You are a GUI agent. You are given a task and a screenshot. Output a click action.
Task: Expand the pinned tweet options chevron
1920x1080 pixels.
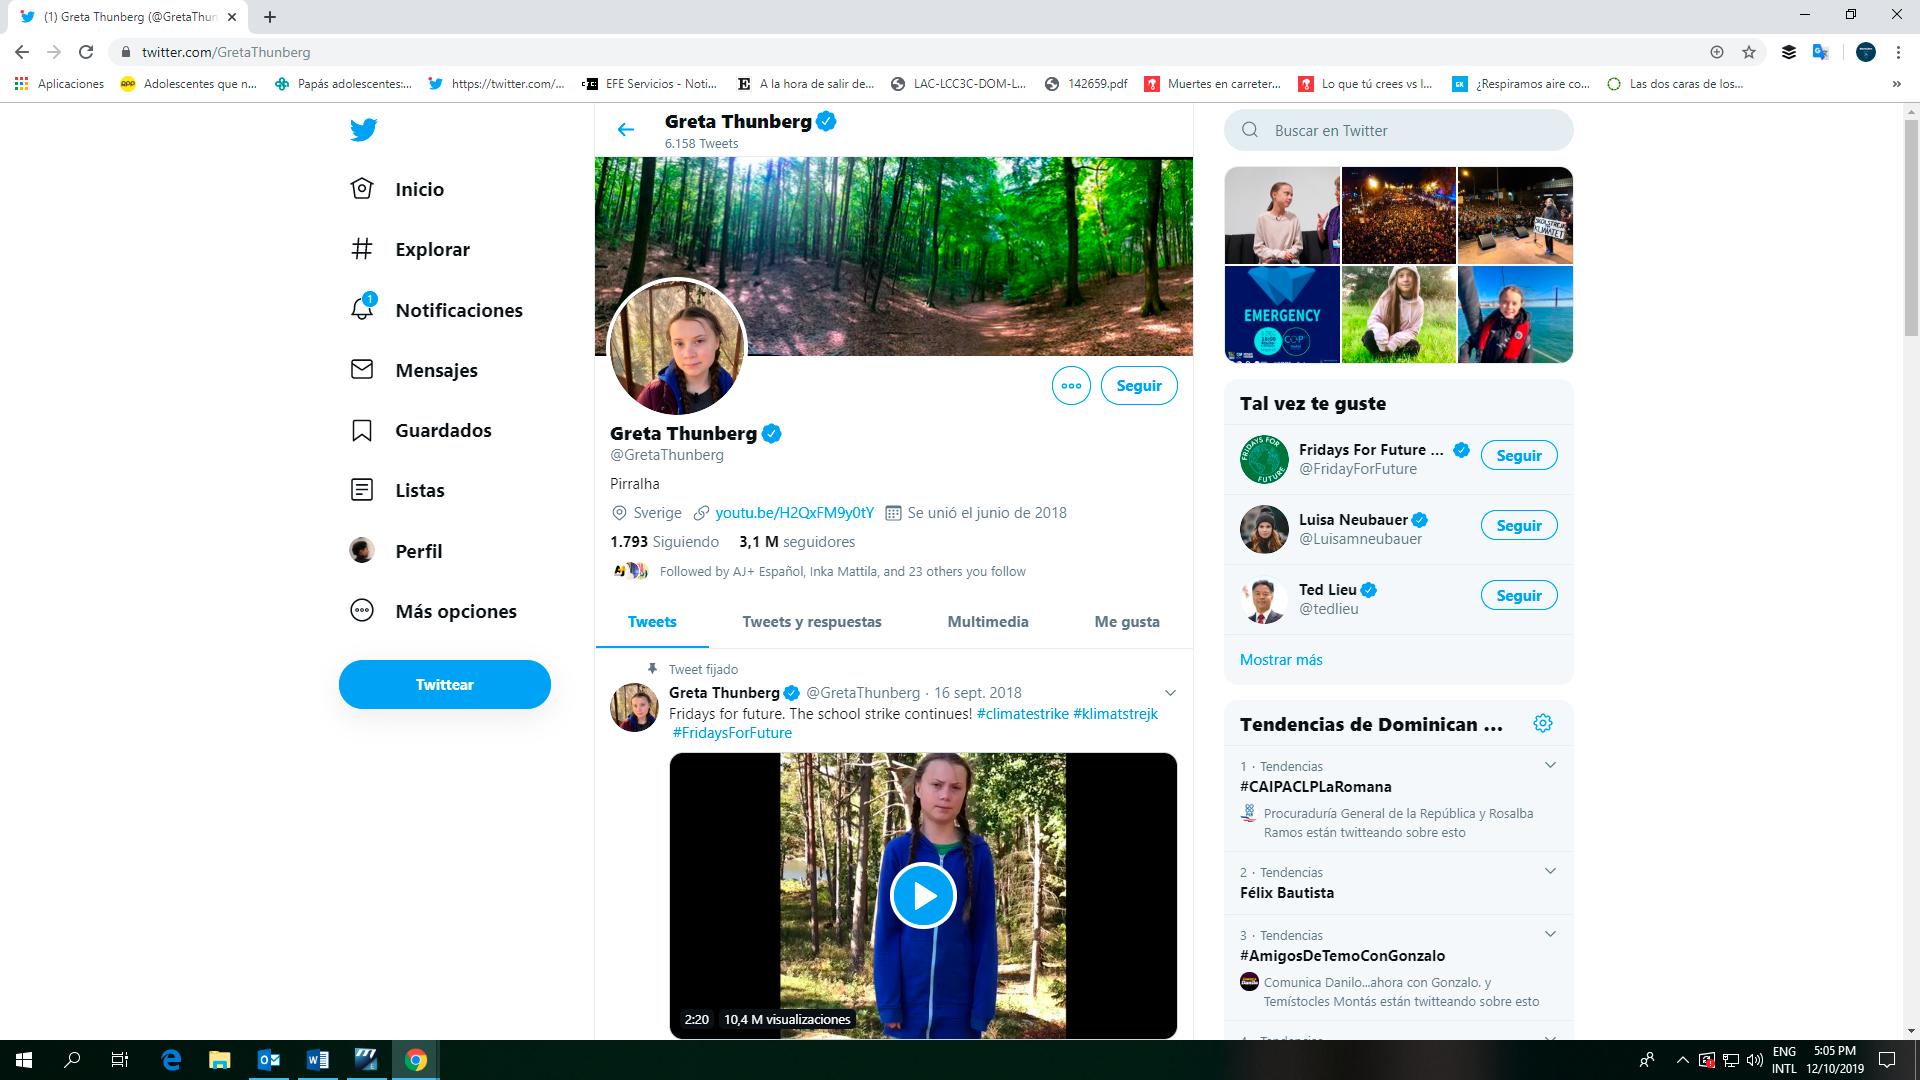[x=1170, y=693]
